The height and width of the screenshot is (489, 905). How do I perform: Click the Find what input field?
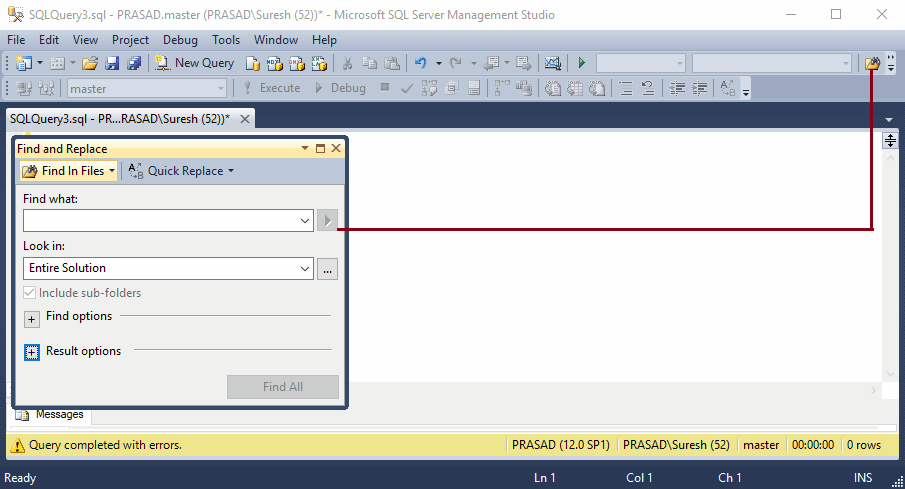pyautogui.click(x=169, y=221)
